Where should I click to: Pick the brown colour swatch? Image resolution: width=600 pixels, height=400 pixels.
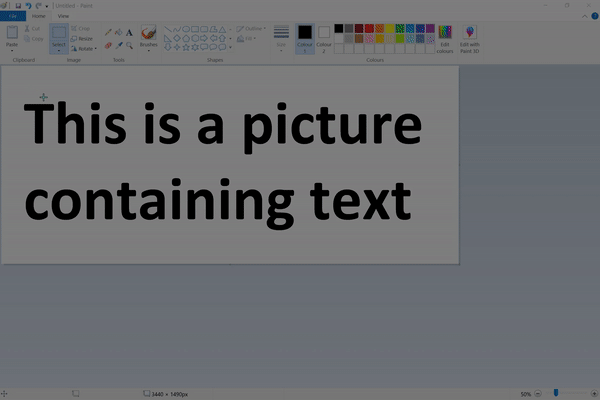tap(359, 38)
